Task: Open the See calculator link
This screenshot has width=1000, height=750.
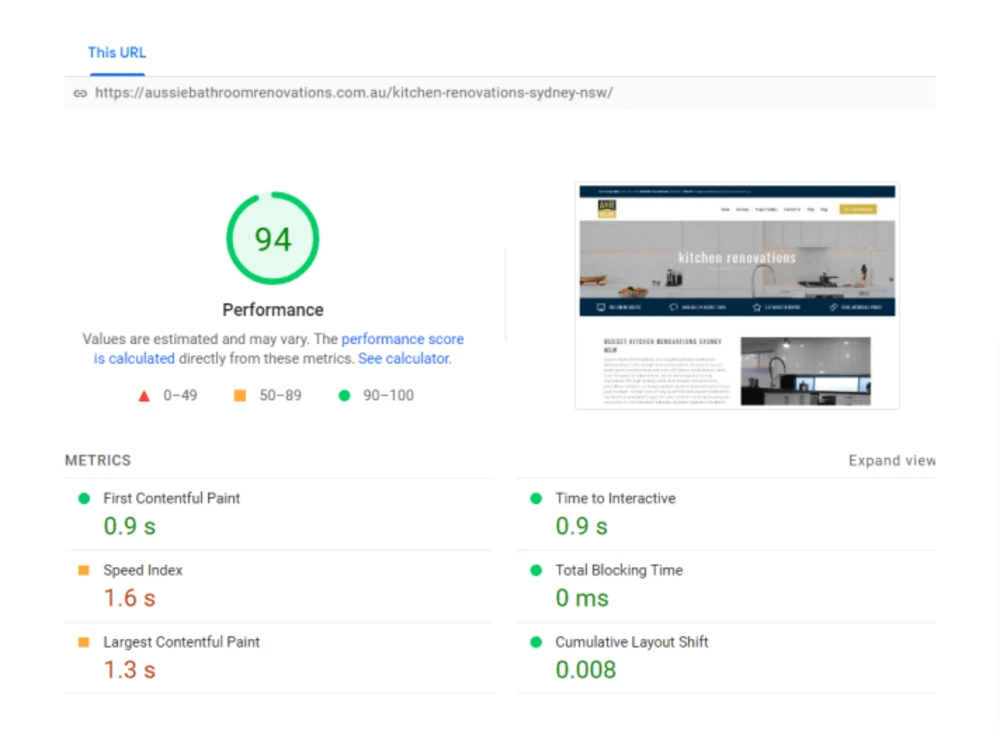Action: click(404, 358)
